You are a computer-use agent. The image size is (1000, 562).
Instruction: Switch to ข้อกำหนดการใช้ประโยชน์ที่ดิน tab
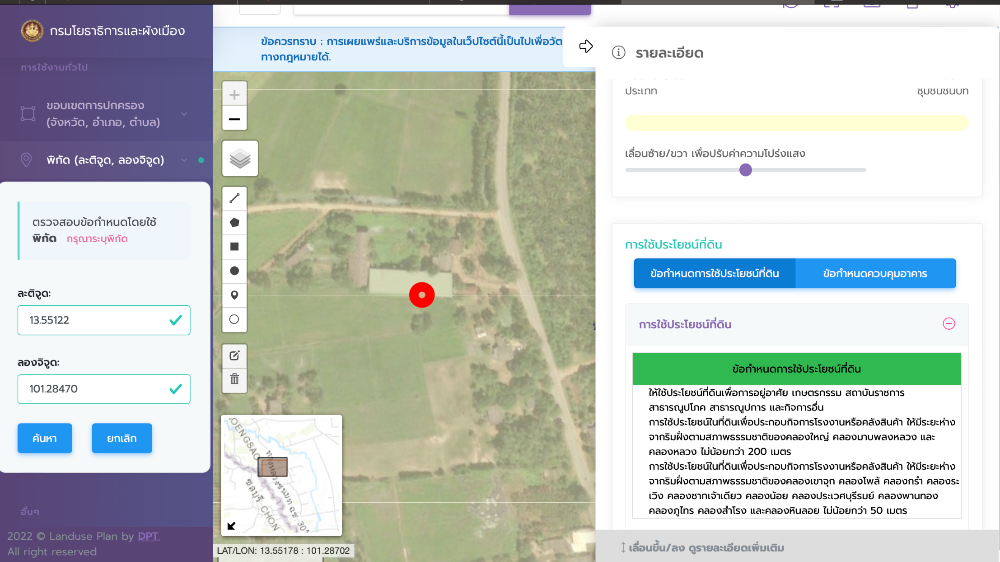click(x=714, y=273)
